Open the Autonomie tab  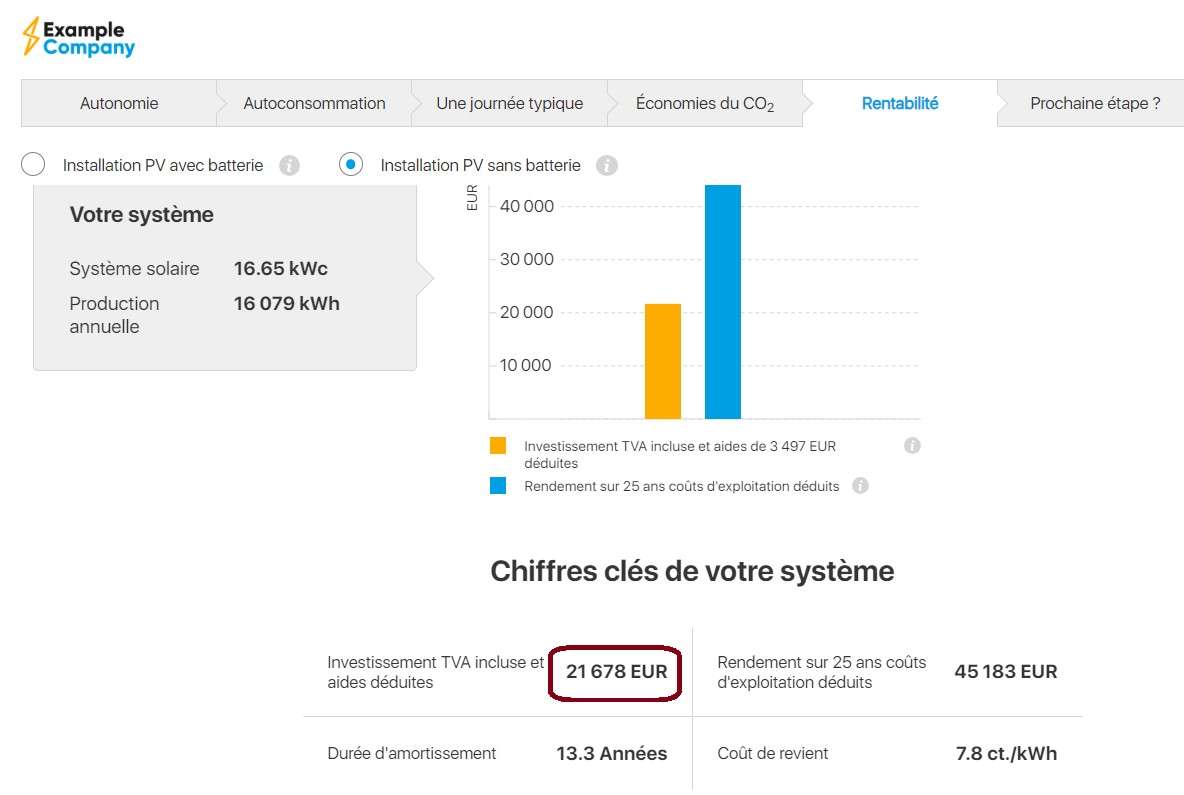point(119,103)
